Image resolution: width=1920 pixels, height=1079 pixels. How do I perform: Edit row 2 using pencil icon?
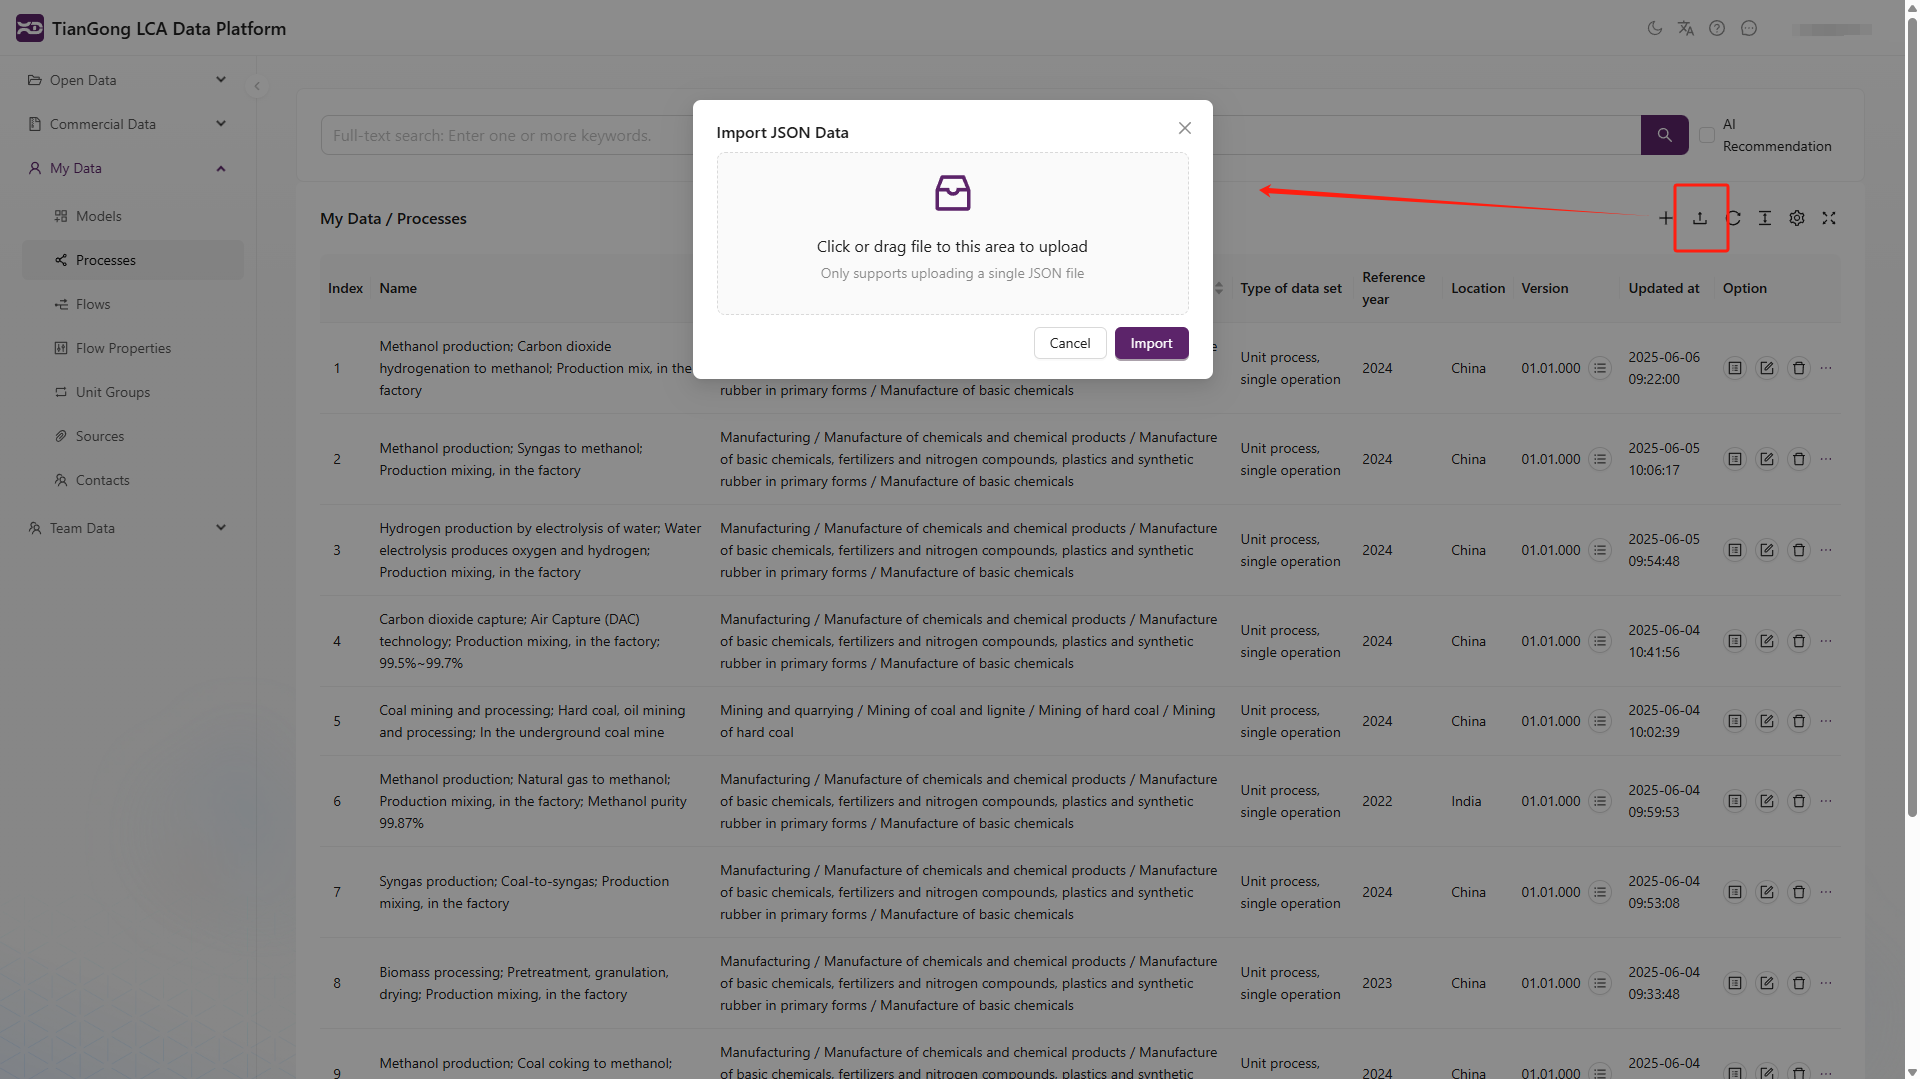tap(1767, 459)
